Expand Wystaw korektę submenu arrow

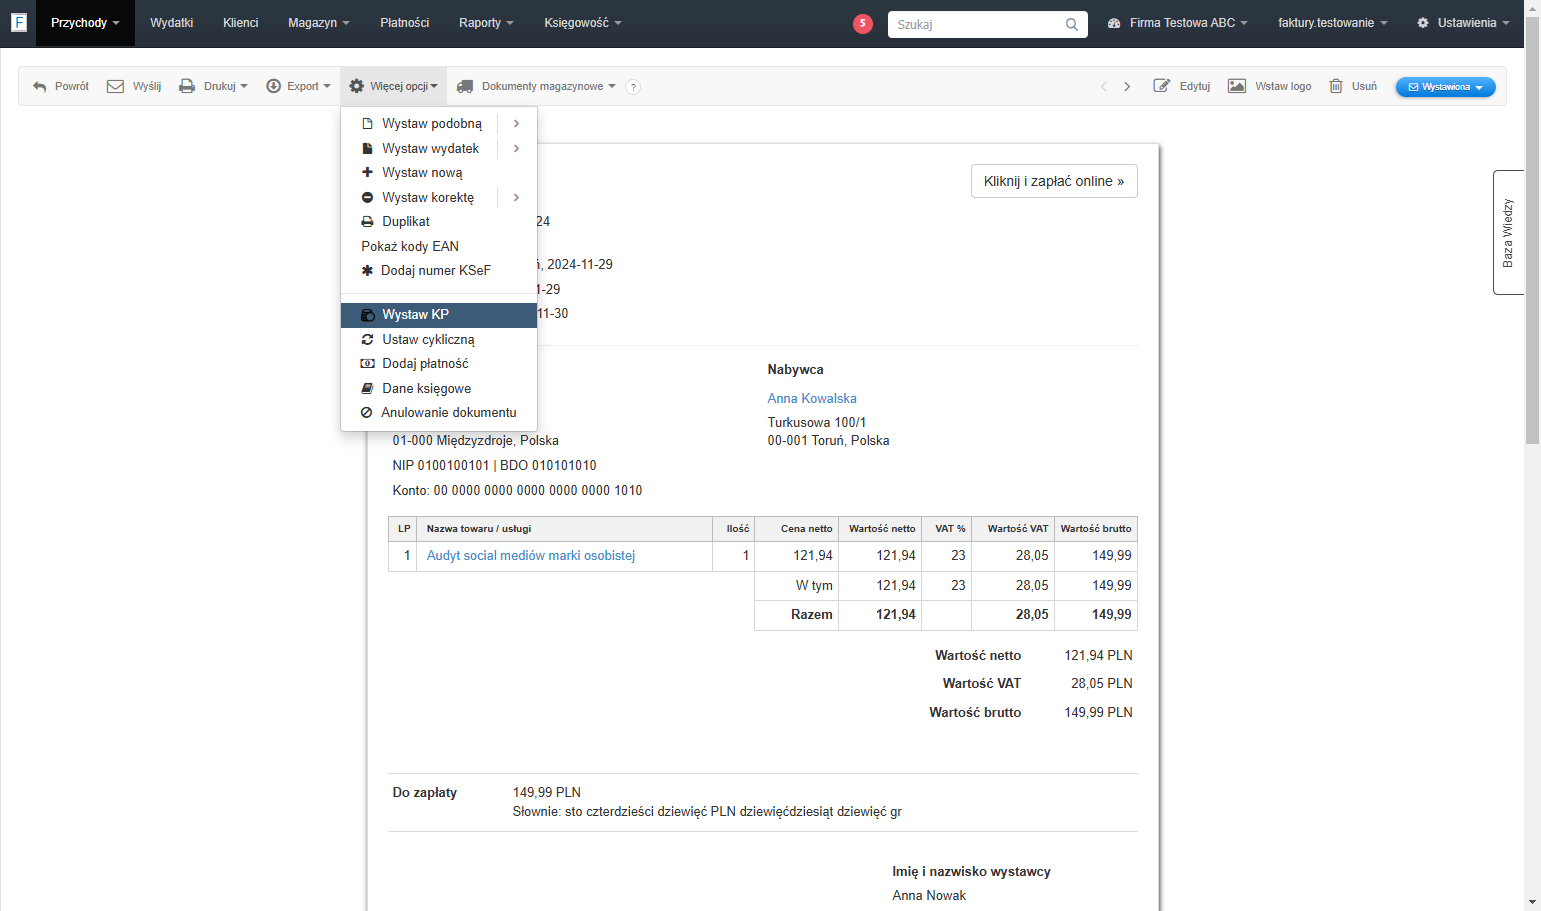tap(517, 198)
